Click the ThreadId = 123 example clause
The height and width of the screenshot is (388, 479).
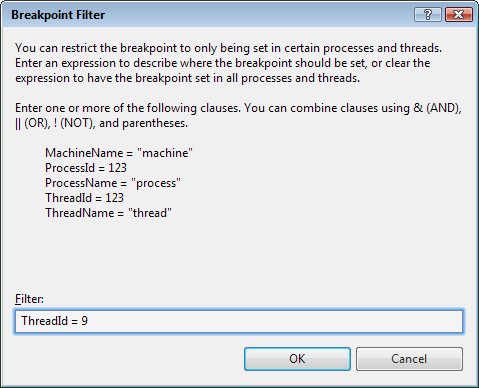coord(84,198)
